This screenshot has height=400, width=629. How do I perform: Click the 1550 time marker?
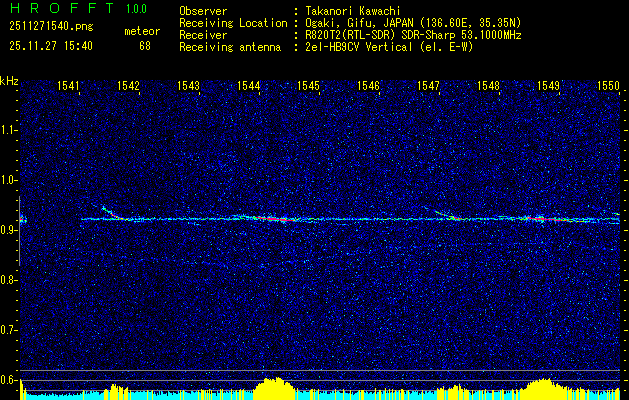[609, 85]
